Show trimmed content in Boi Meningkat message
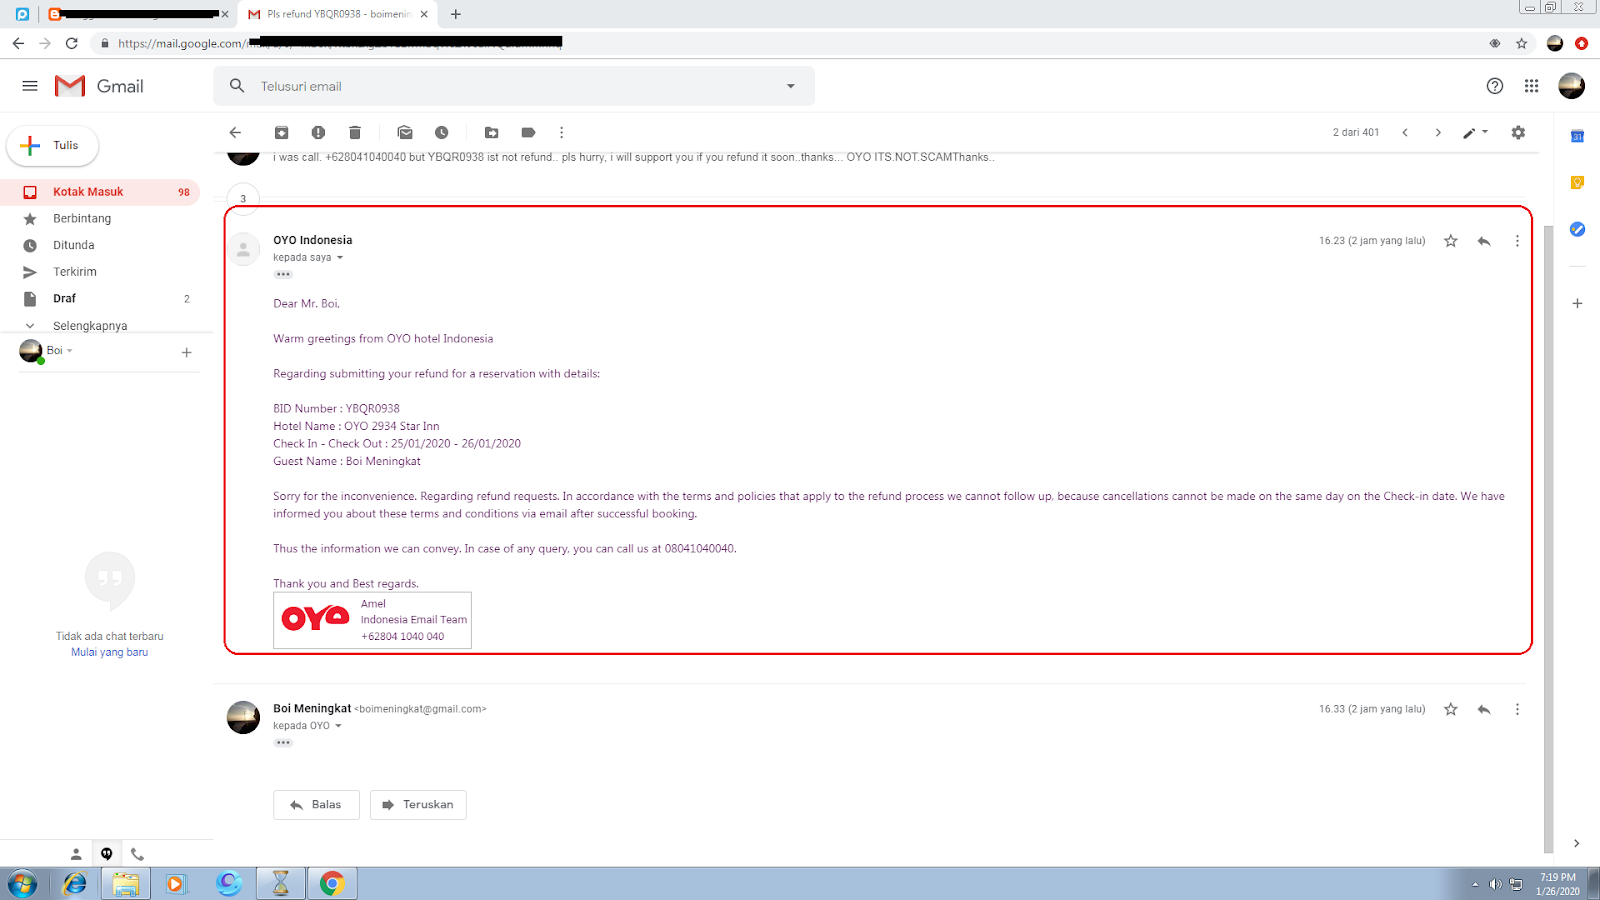Screen dimensions: 1600x900 point(283,742)
